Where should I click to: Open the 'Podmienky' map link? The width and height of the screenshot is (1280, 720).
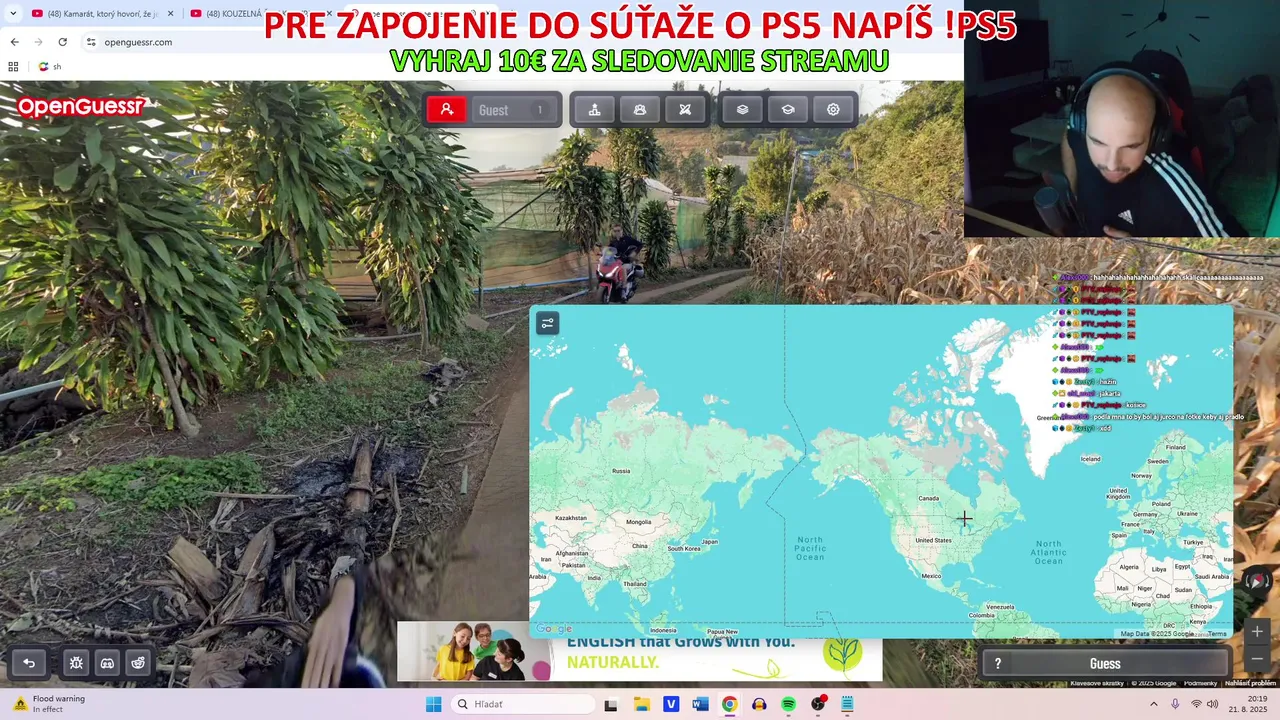(x=1200, y=683)
